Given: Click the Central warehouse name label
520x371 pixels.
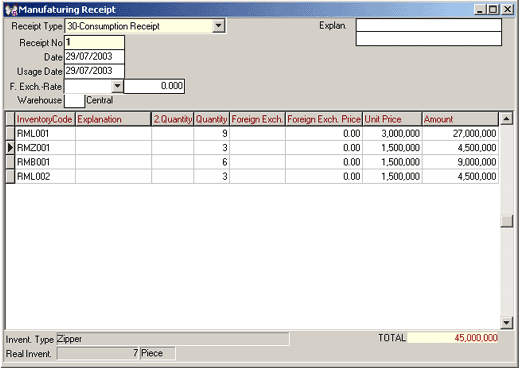Looking at the screenshot, I should [100, 100].
